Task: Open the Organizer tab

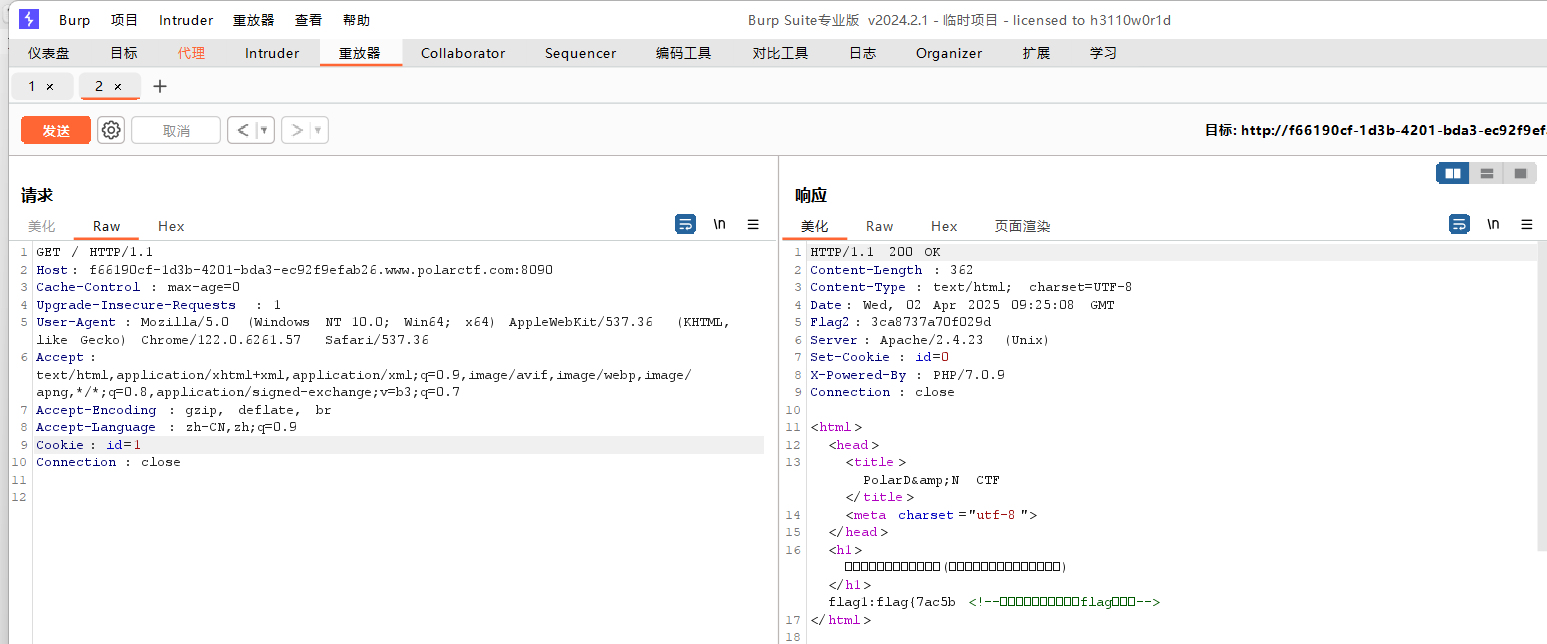Action: tap(949, 53)
